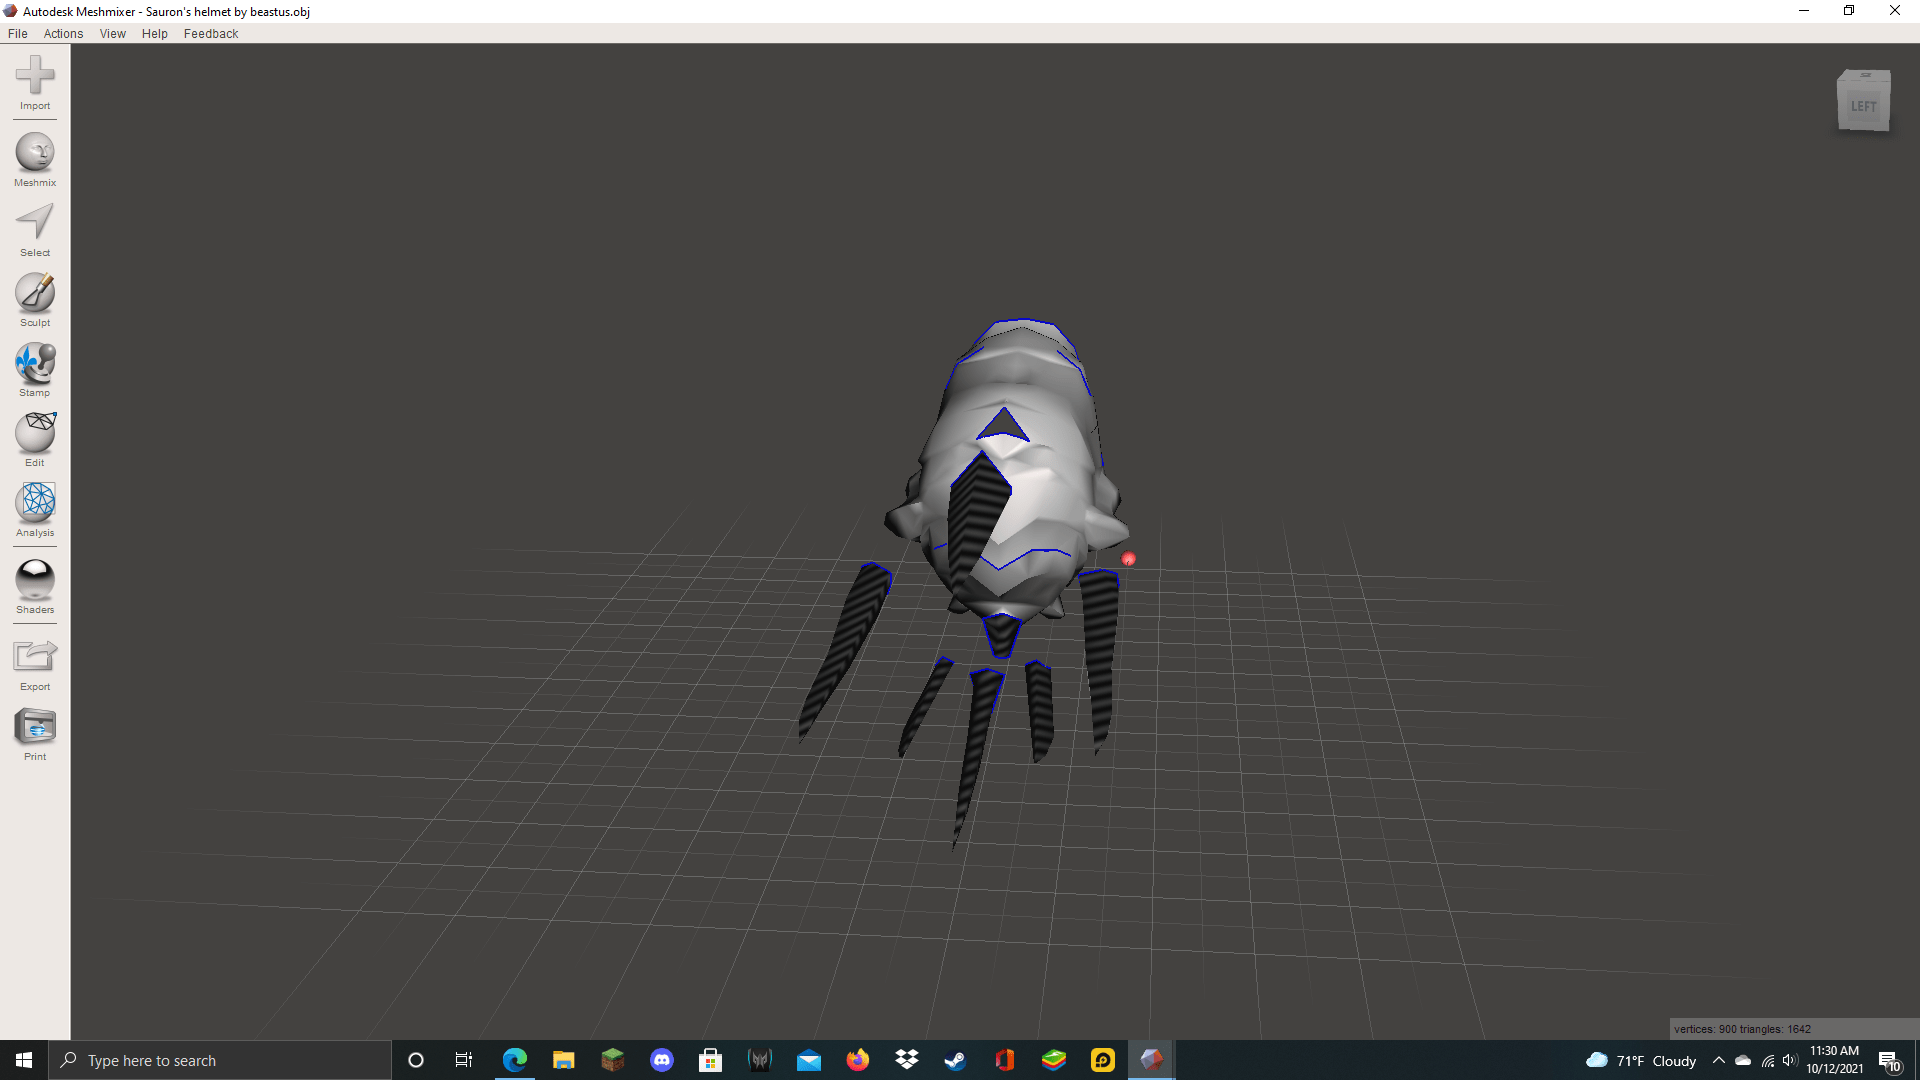Open the File menu
The image size is (1920, 1080).
pos(17,33)
